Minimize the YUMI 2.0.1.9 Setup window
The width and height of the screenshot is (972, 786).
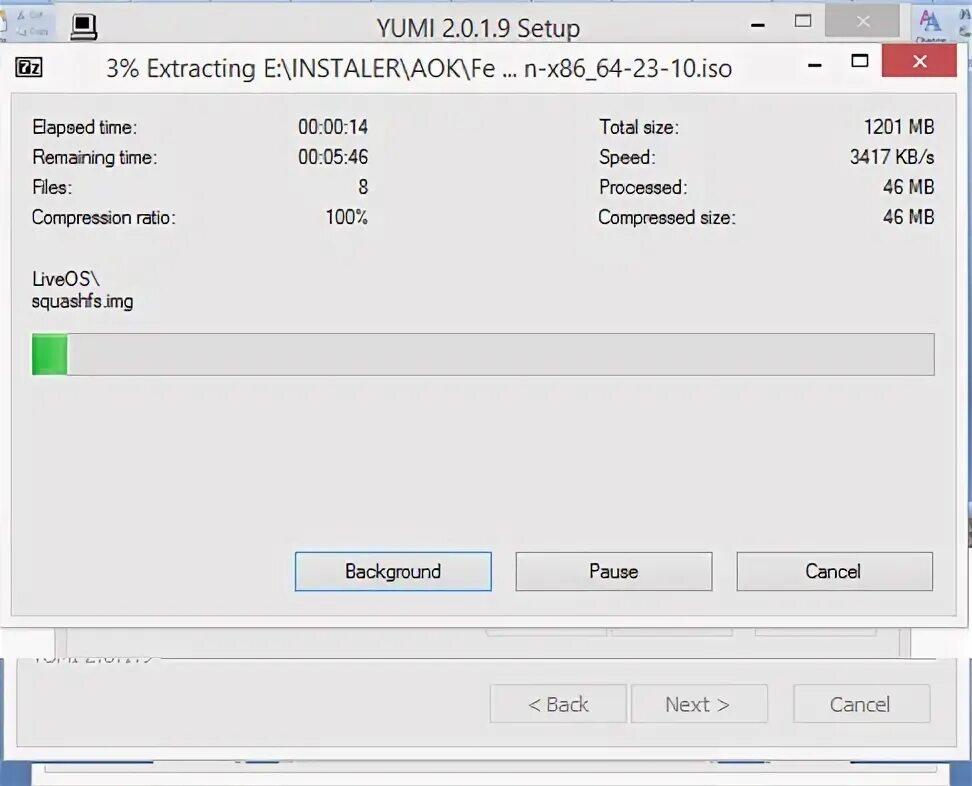[758, 25]
